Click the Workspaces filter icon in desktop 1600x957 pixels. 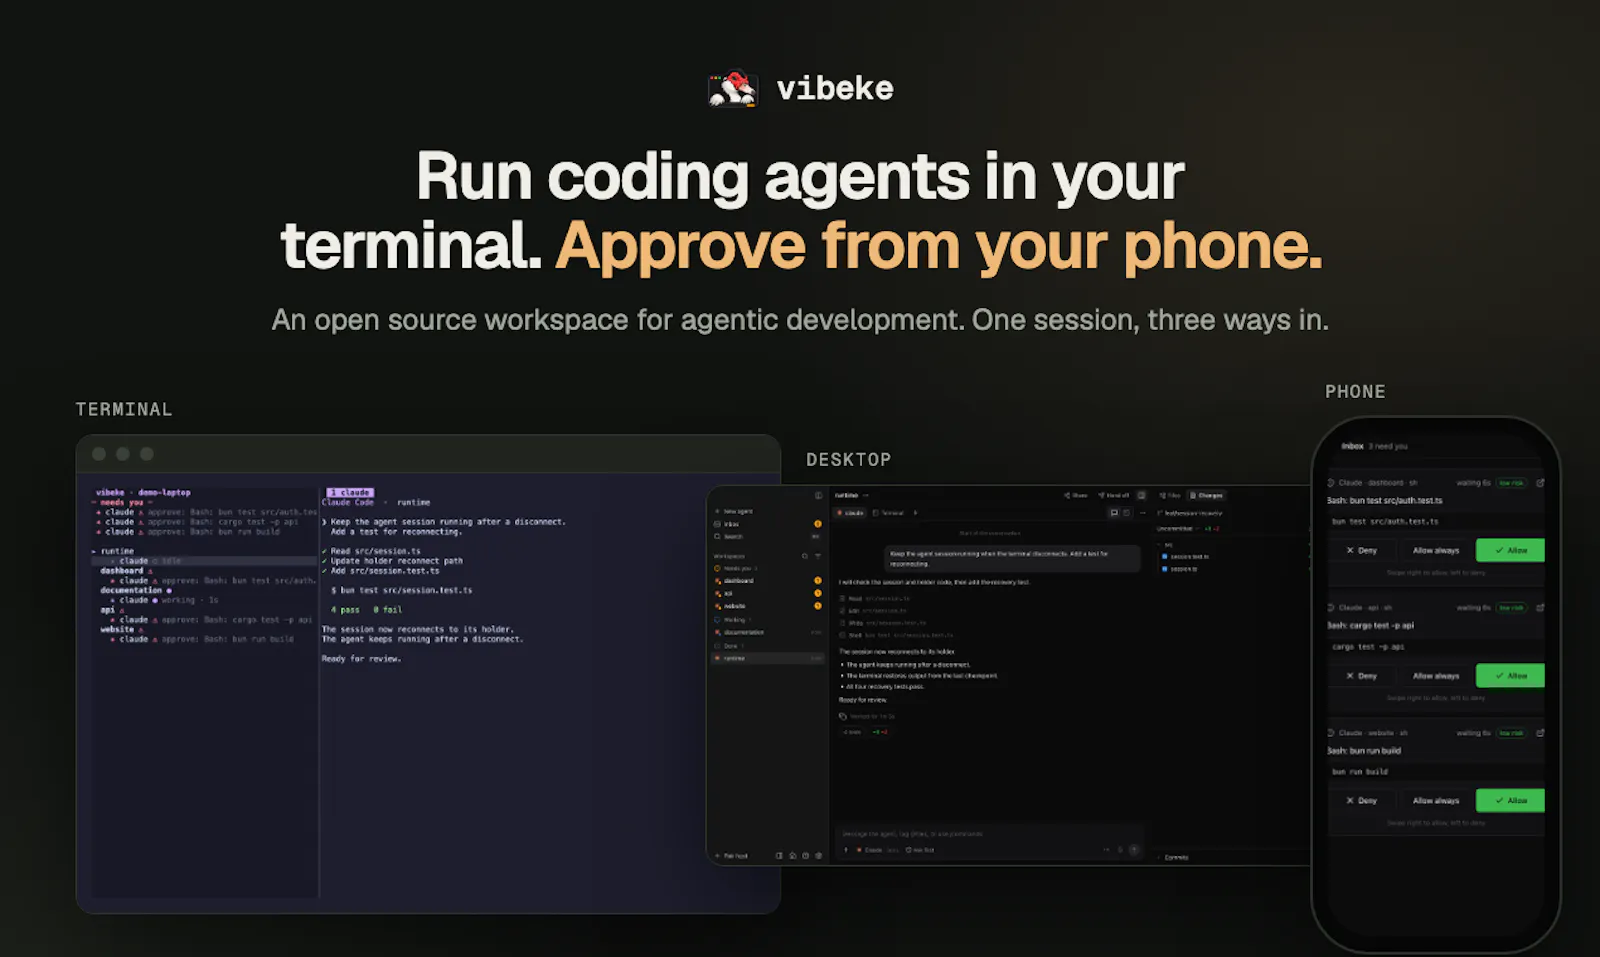click(x=817, y=556)
